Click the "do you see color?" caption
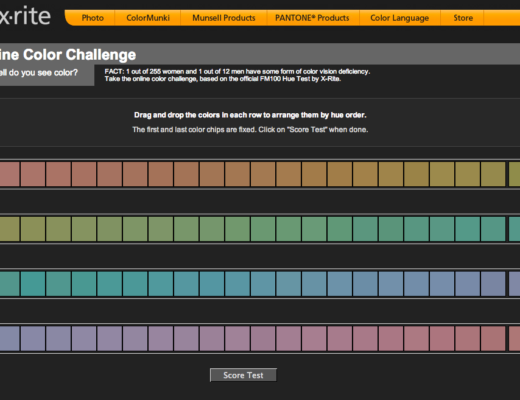The height and width of the screenshot is (400, 520). coord(39,72)
